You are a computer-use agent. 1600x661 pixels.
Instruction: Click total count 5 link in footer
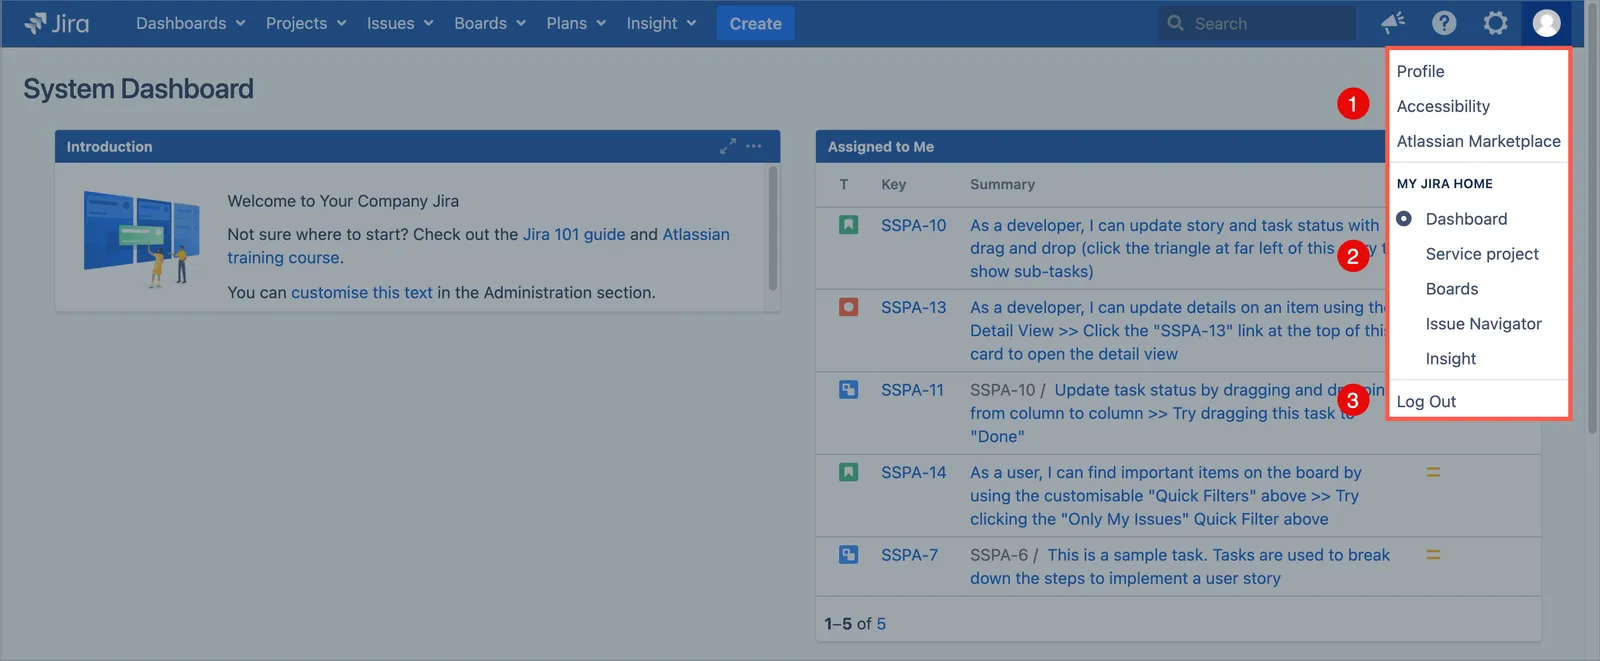click(x=881, y=623)
